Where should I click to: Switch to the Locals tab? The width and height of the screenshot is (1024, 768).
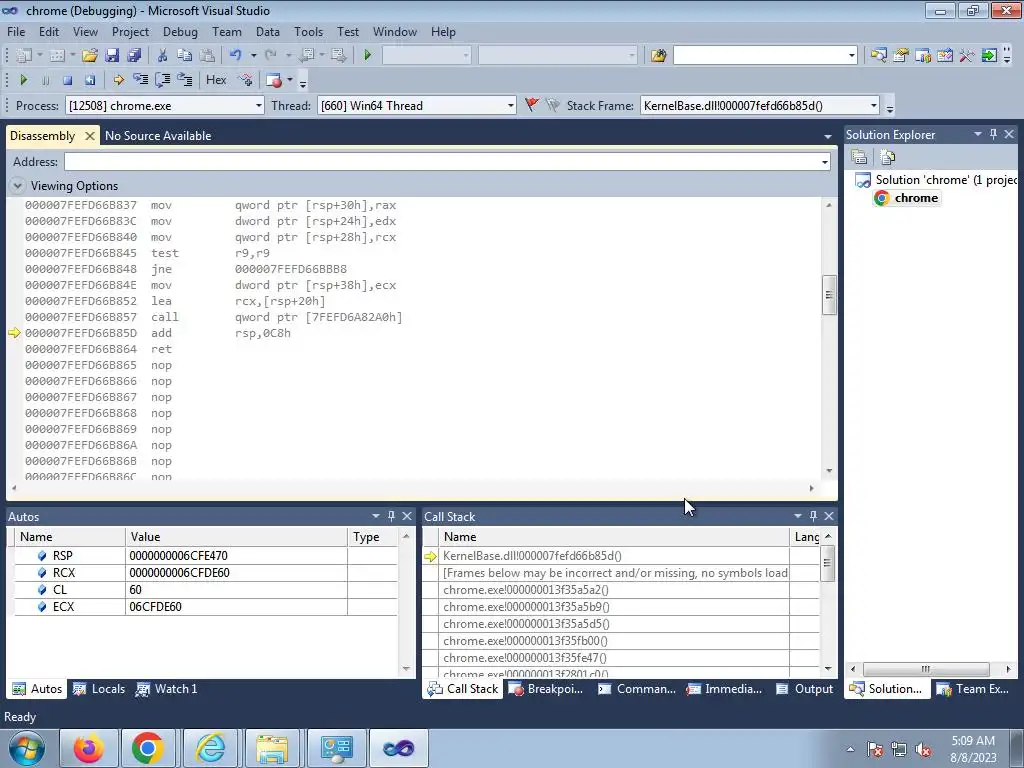(x=99, y=688)
